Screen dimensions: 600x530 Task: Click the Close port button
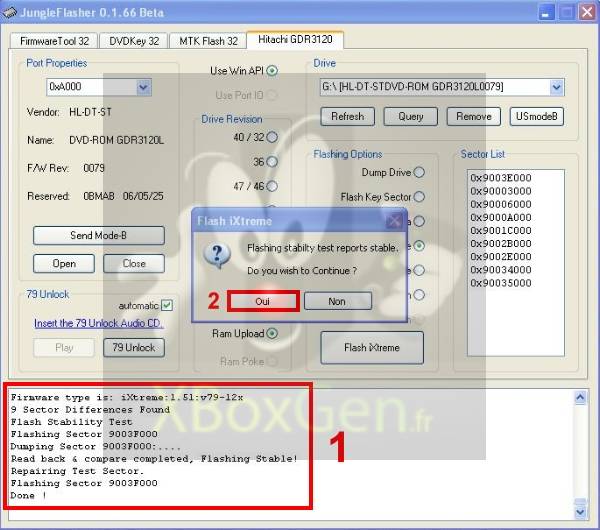tap(134, 264)
